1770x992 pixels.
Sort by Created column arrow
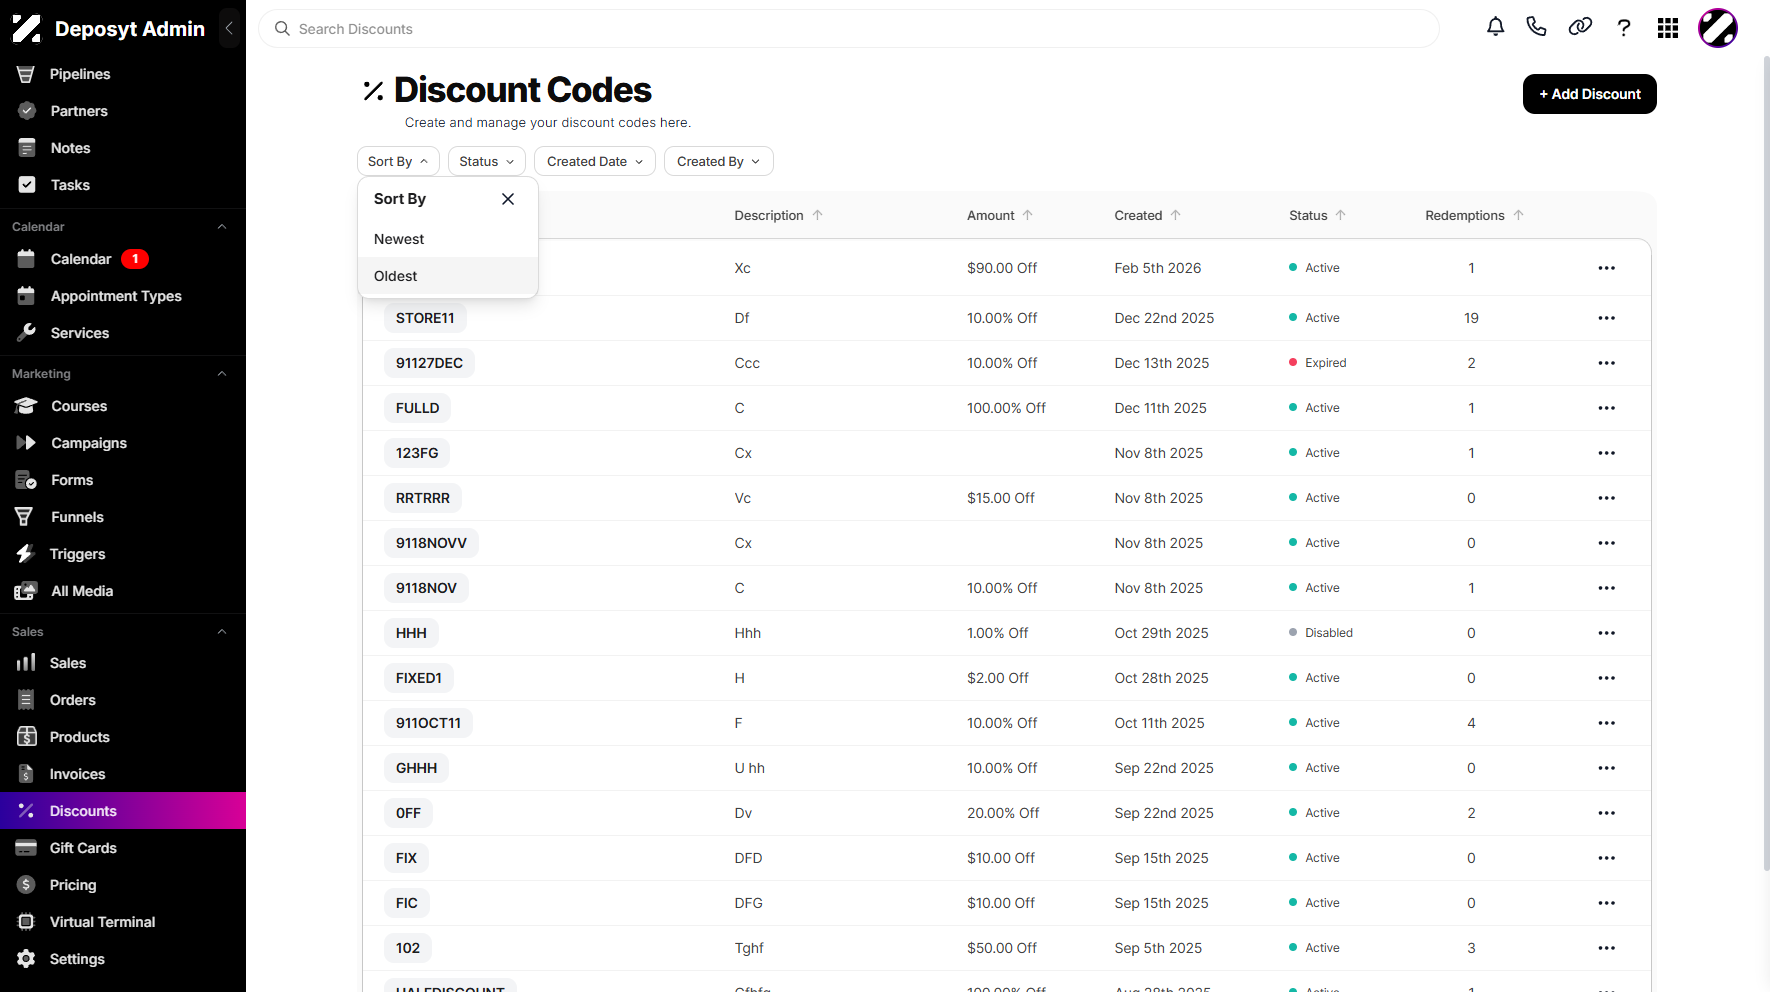click(1176, 215)
